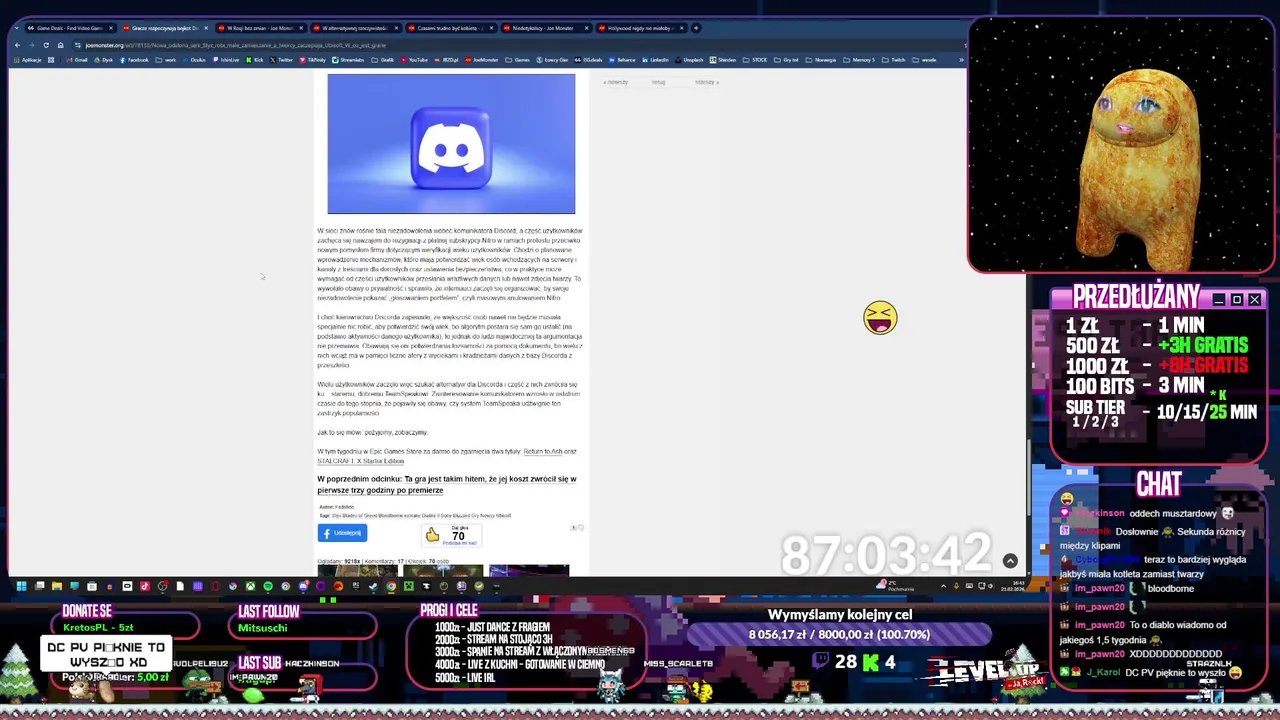Open Xbox app from the taskbar

tap(250, 586)
